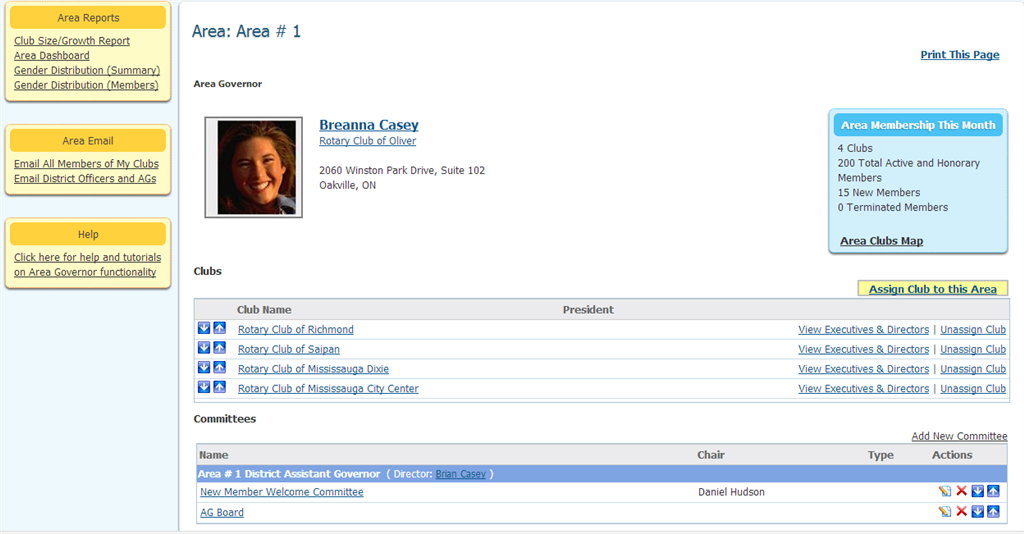Click Breanna Casey's profile photo

(253, 167)
